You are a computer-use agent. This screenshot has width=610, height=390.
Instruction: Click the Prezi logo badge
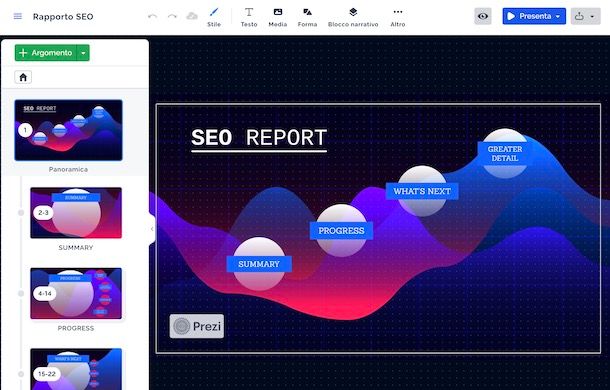pyautogui.click(x=197, y=326)
